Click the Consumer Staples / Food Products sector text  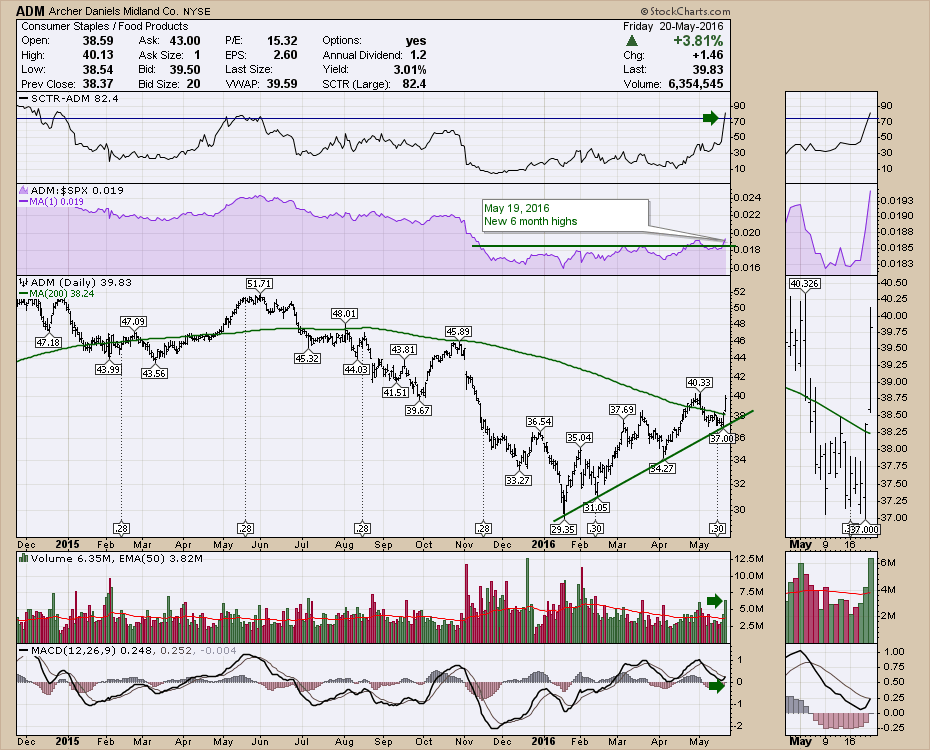[x=104, y=26]
